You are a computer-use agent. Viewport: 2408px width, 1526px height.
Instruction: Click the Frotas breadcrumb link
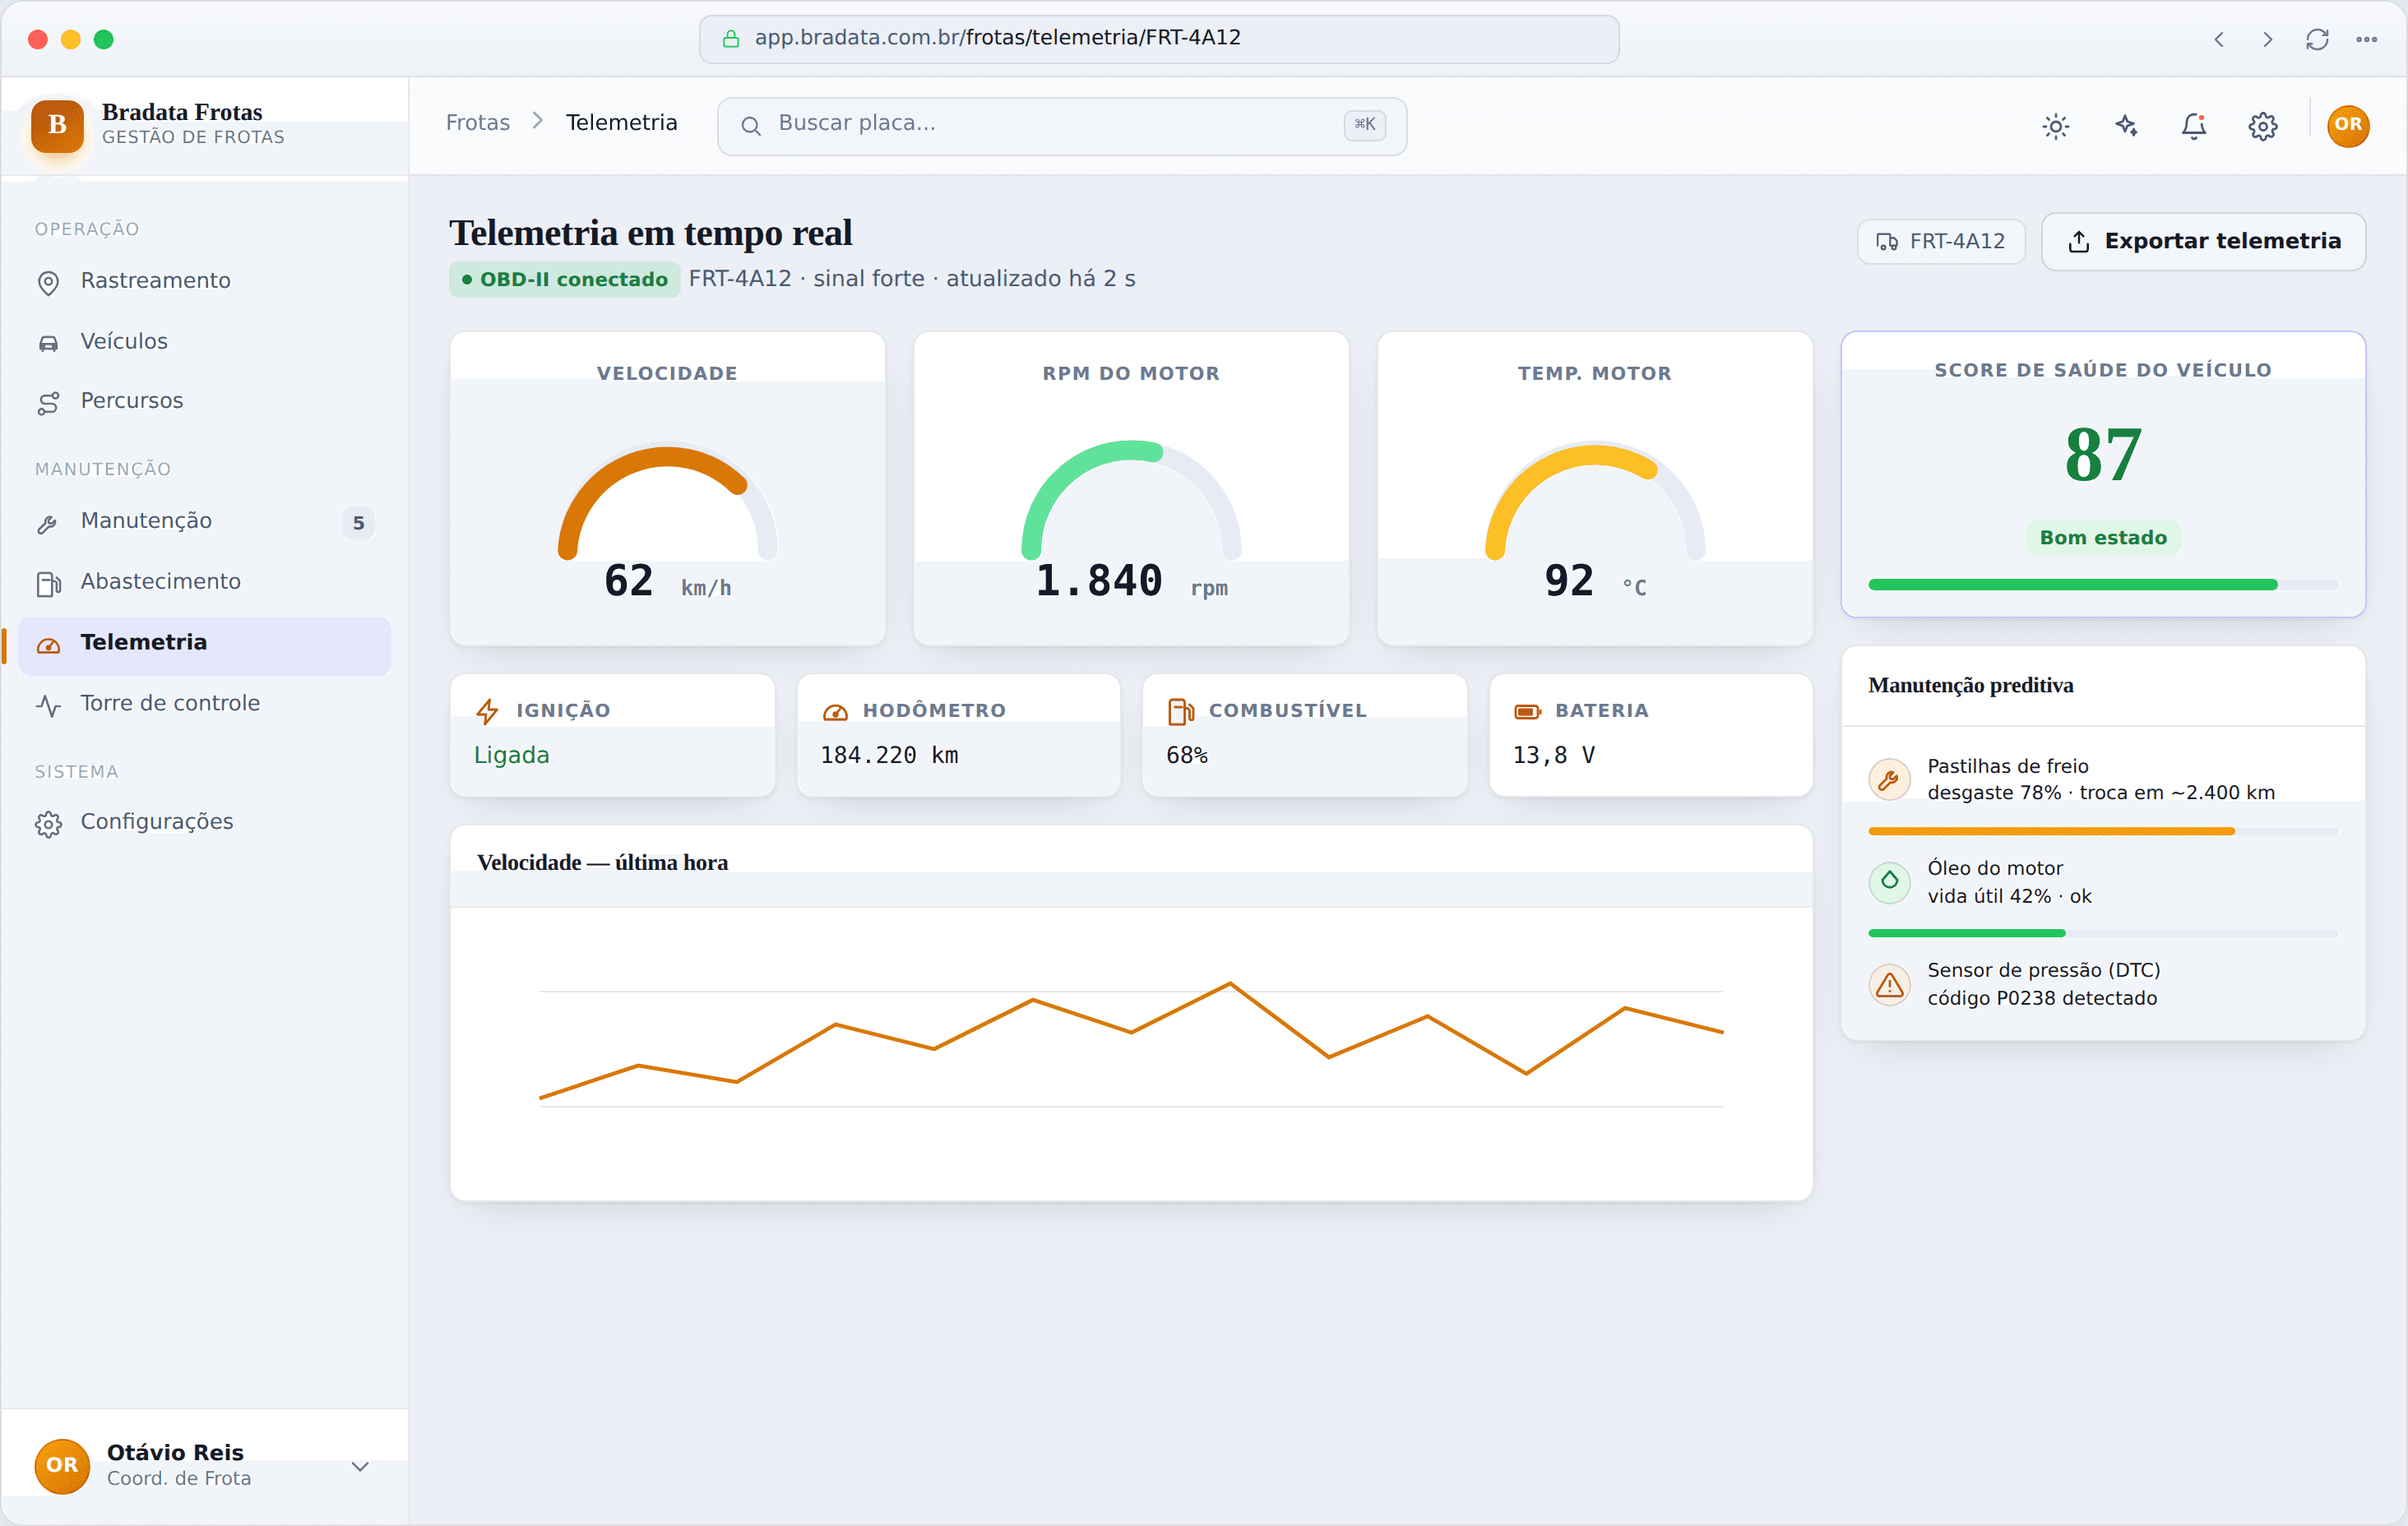478,122
